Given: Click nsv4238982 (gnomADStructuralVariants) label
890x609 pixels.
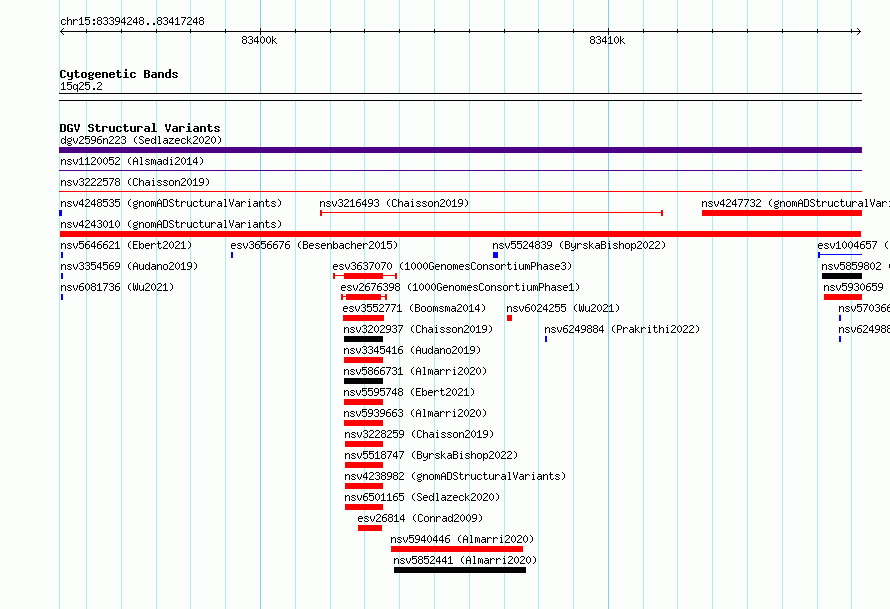Looking at the screenshot, I should [x=455, y=476].
